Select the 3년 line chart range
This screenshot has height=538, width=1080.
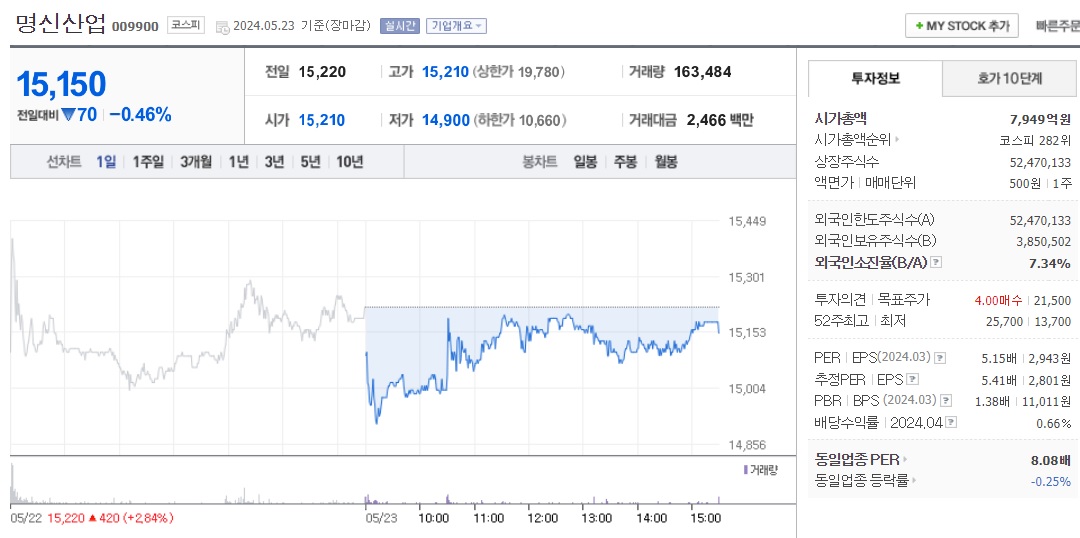click(x=274, y=163)
